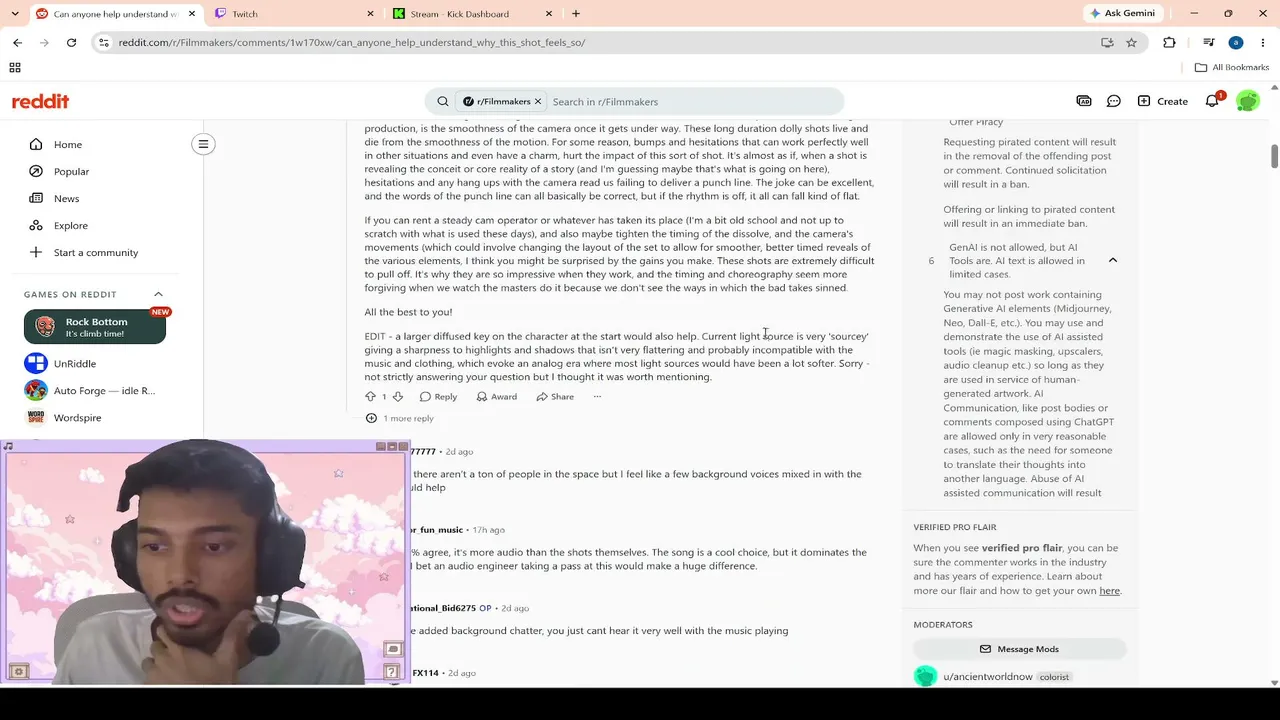Image resolution: width=1280 pixels, height=720 pixels.
Task: Click the 'colorist' flair tag
Action: pyautogui.click(x=1054, y=677)
